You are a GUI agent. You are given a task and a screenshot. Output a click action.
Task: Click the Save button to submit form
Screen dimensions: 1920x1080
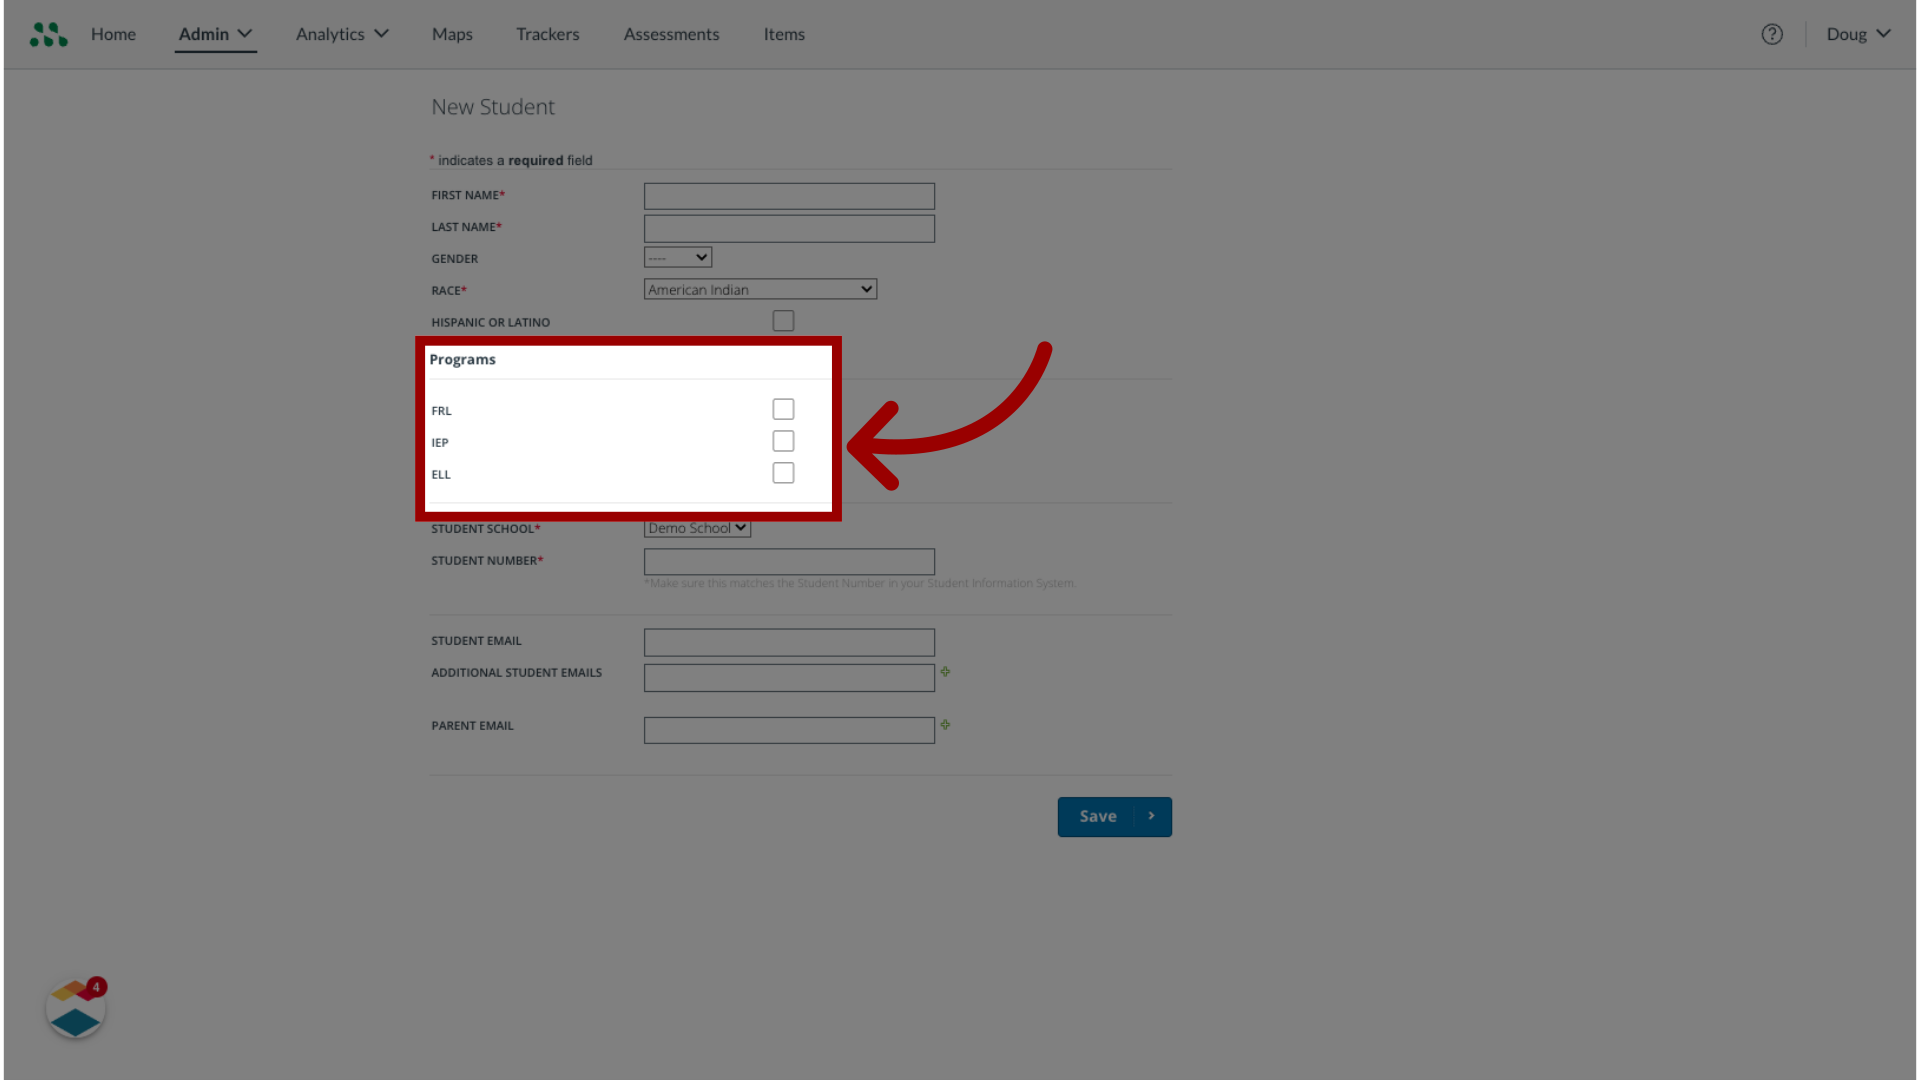[1114, 815]
